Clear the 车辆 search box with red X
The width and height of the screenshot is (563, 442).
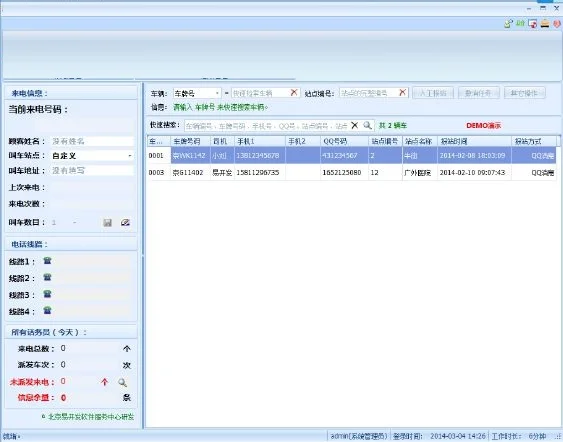tap(294, 93)
